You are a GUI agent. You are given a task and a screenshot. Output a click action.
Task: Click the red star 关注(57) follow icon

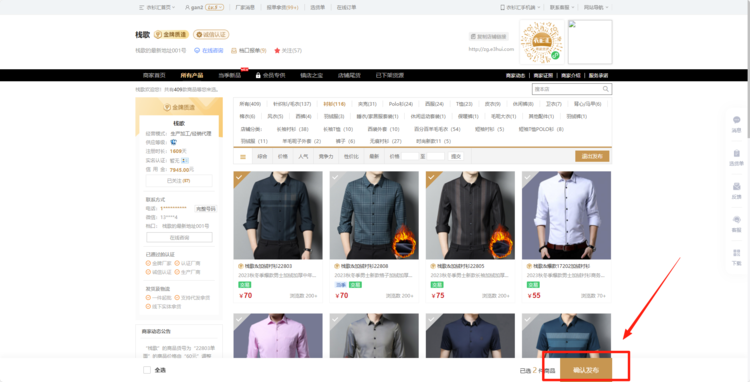pos(277,50)
